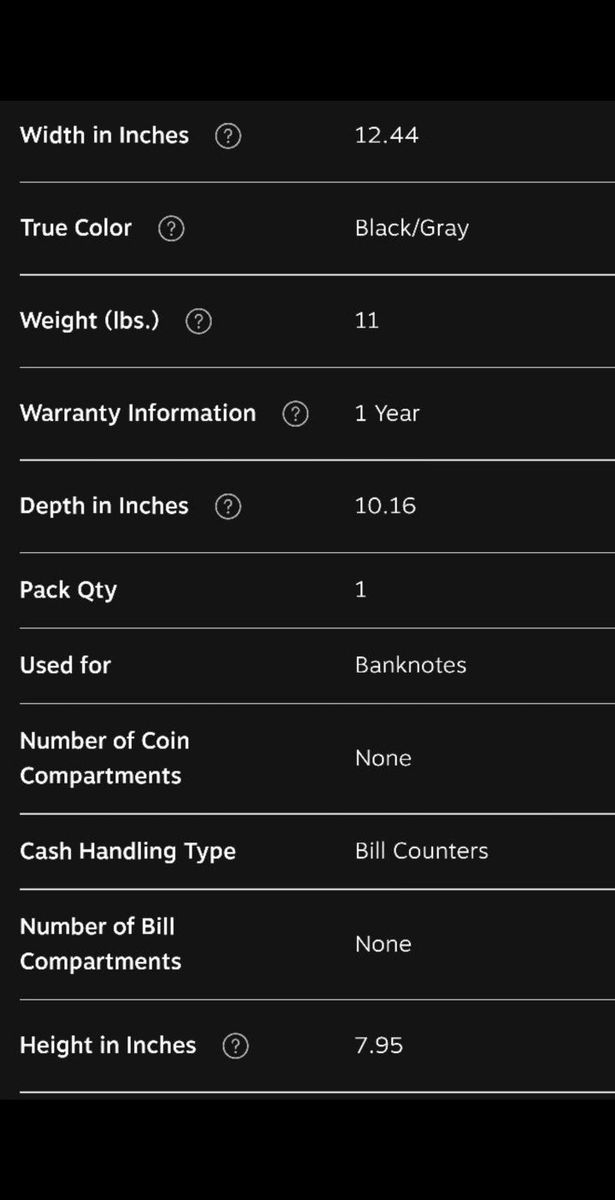
Task: Open the True Color help tooltip icon
Action: [172, 229]
